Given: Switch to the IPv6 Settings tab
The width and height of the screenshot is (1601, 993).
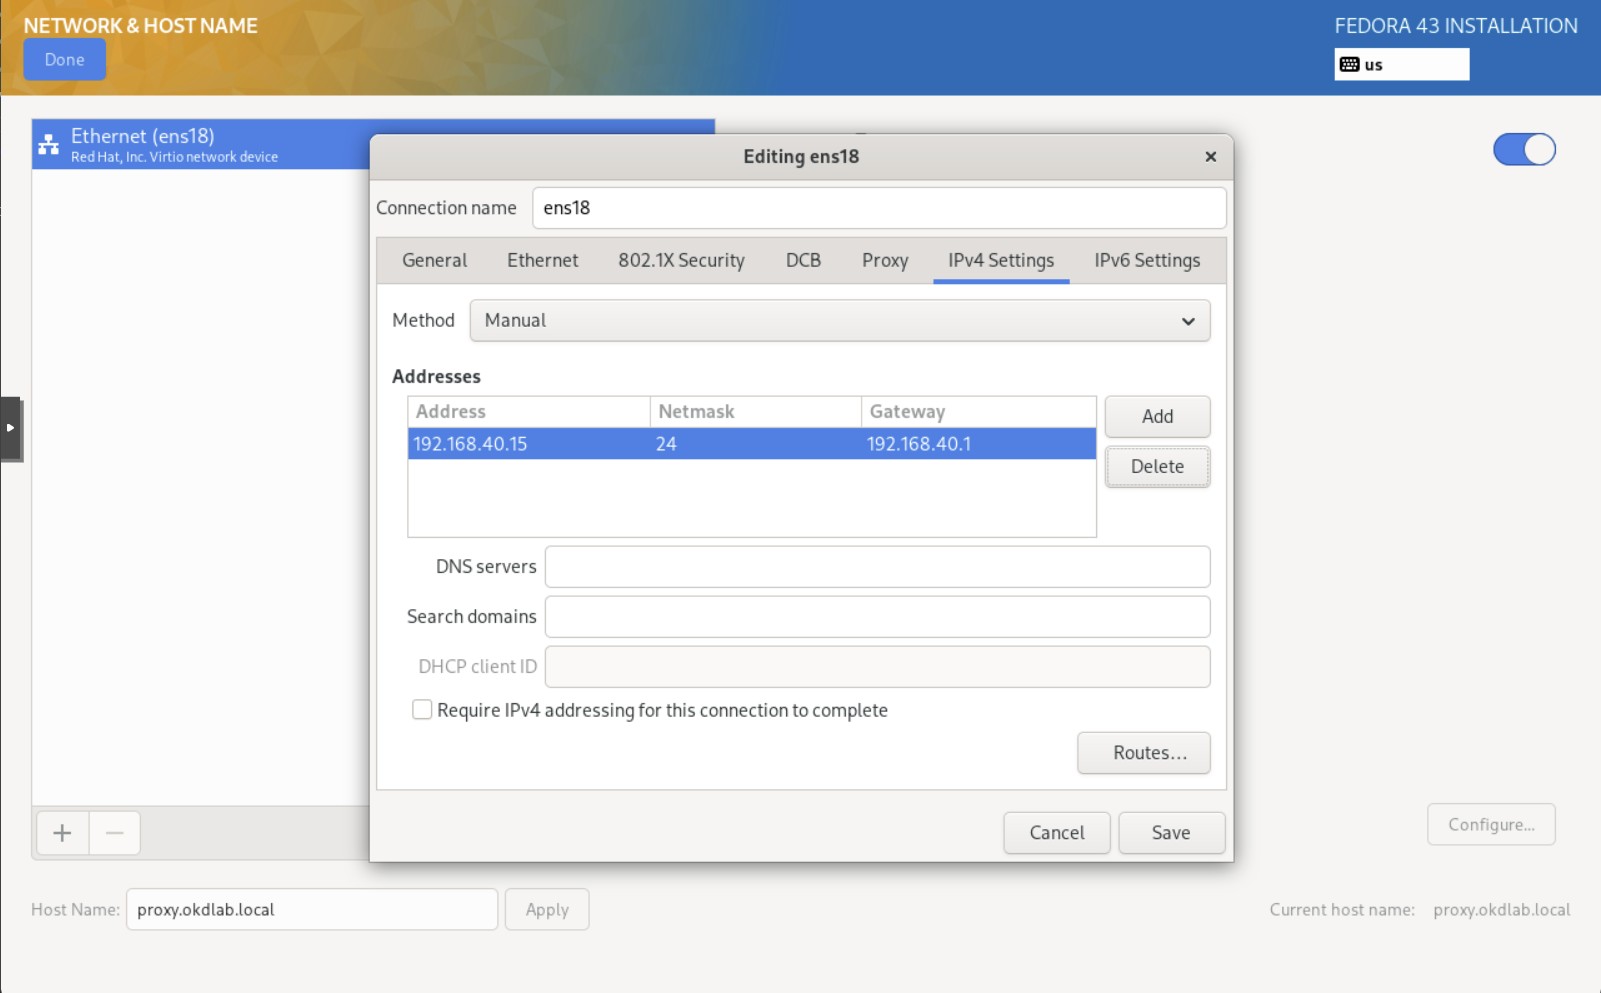Looking at the screenshot, I should pos(1146,261).
